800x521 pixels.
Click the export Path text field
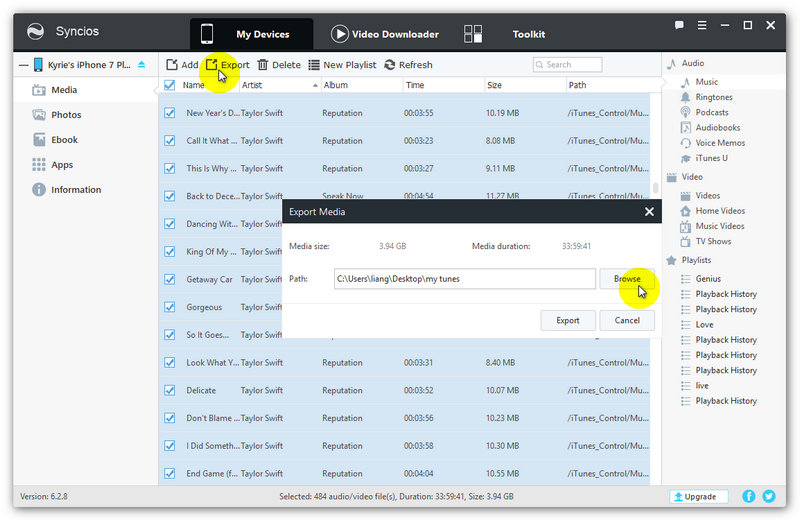pos(465,279)
